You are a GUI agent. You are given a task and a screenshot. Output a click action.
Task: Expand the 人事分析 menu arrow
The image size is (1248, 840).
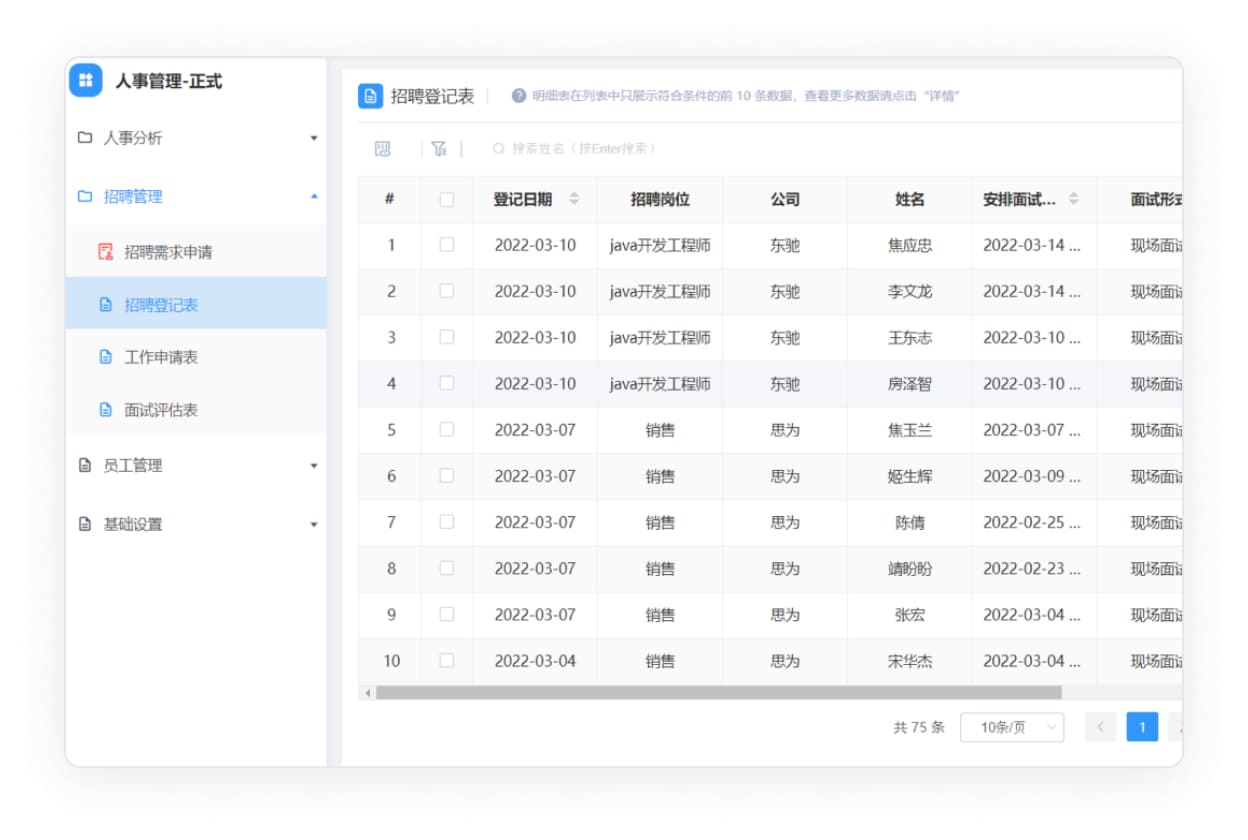pos(314,138)
